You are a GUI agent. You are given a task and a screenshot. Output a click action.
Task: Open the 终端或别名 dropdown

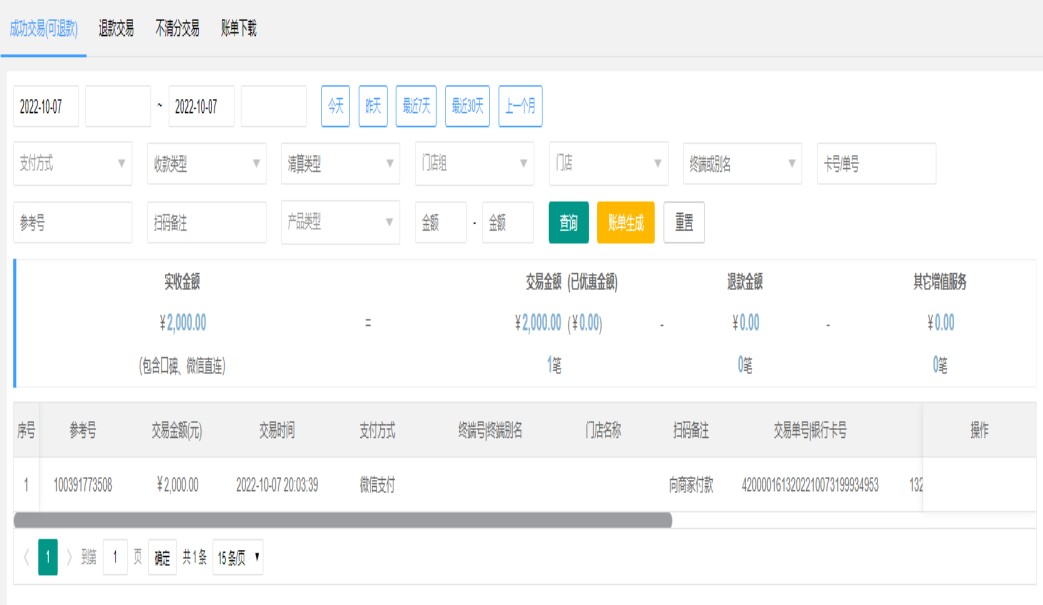point(742,164)
